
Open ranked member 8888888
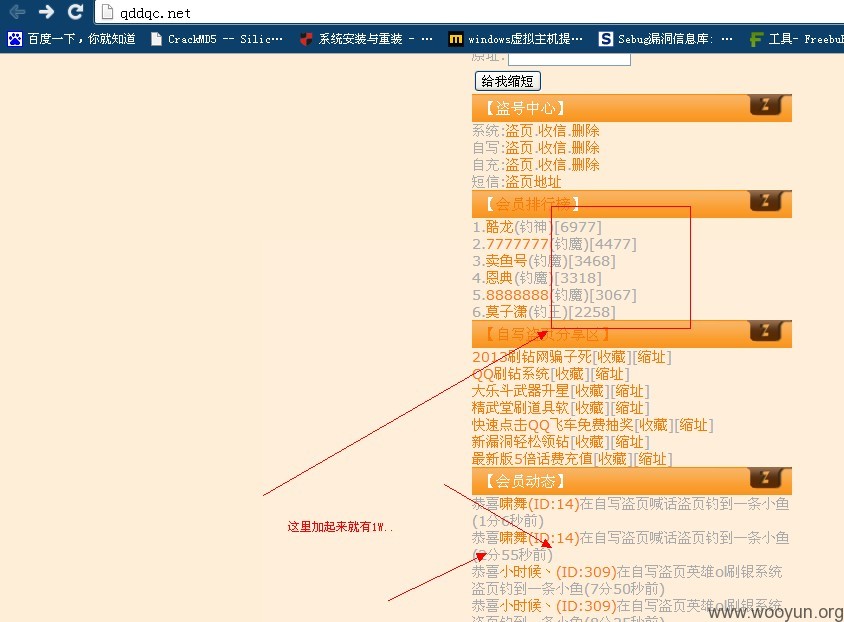[517, 295]
